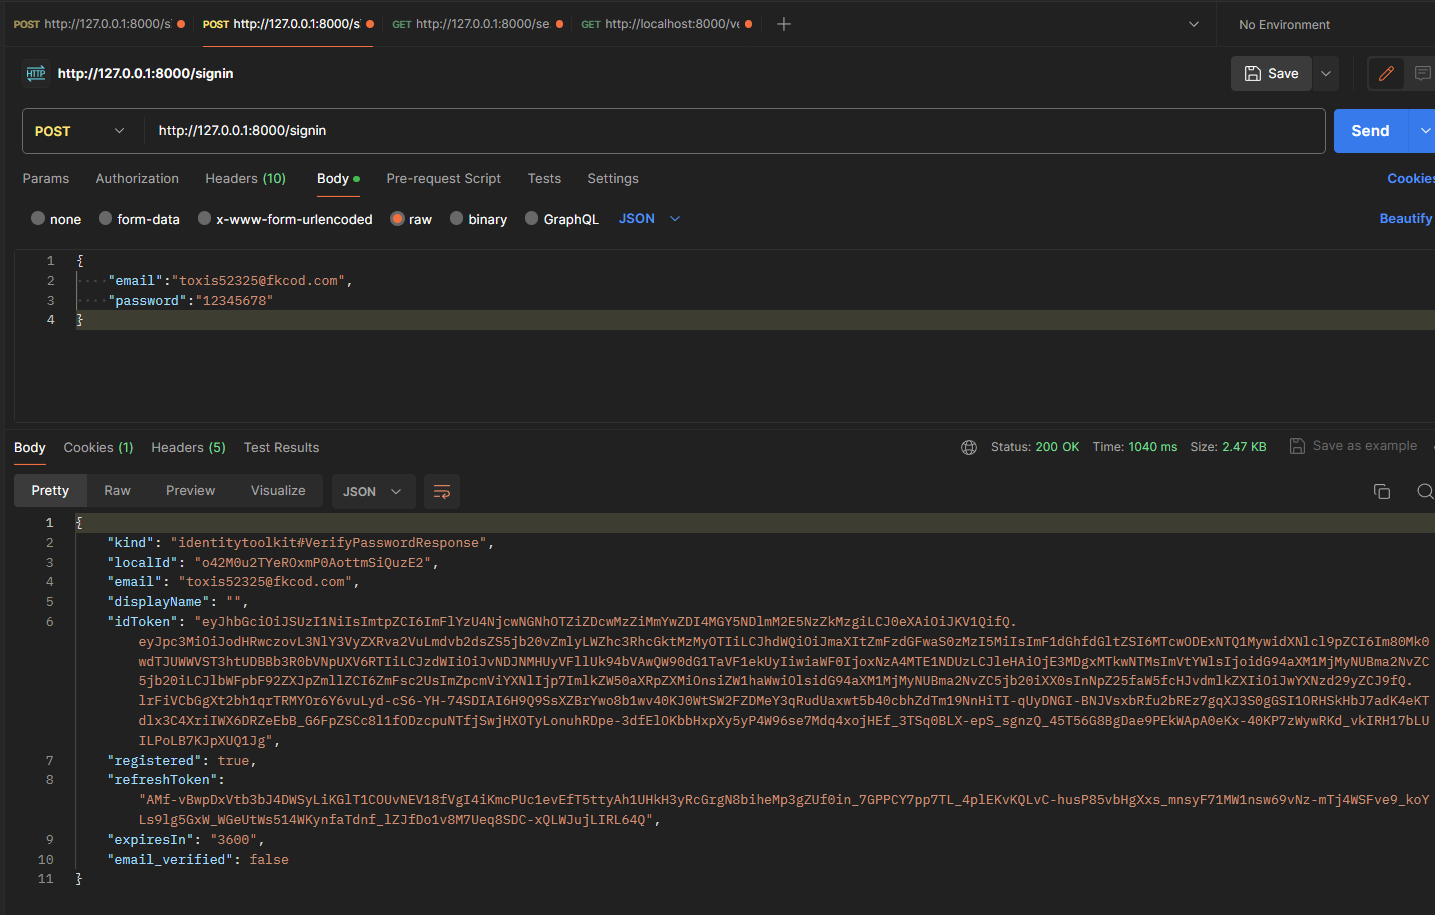Search response with magnifier icon
This screenshot has height=915, width=1435.
pos(1425,491)
